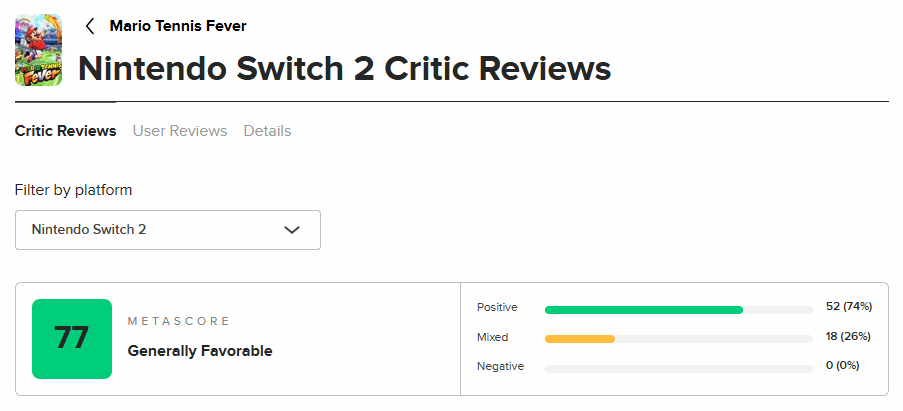Select the Positive reviews label

[497, 307]
